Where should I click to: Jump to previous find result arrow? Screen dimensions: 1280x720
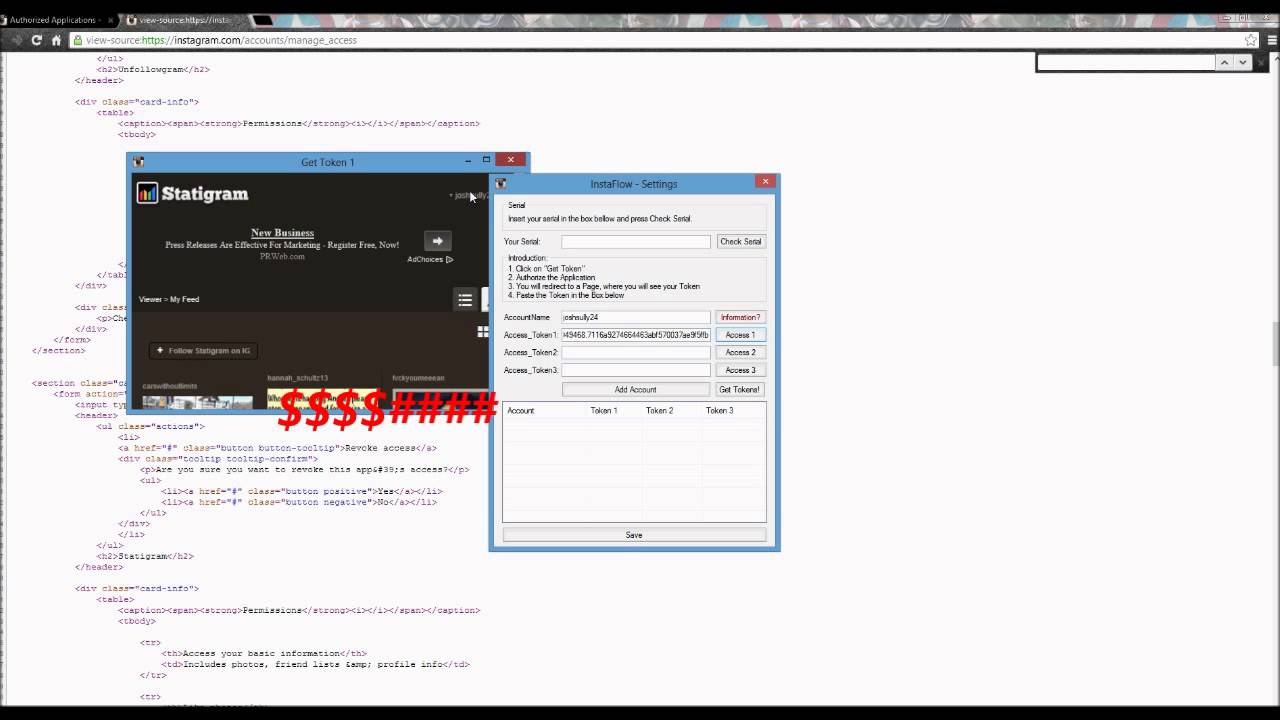click(x=1223, y=62)
